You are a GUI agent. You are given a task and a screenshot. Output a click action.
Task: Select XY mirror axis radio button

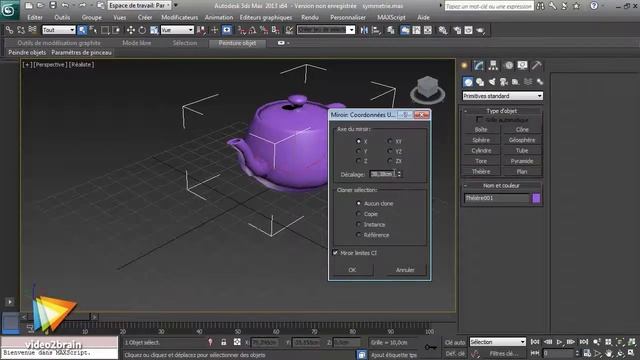(x=390, y=141)
